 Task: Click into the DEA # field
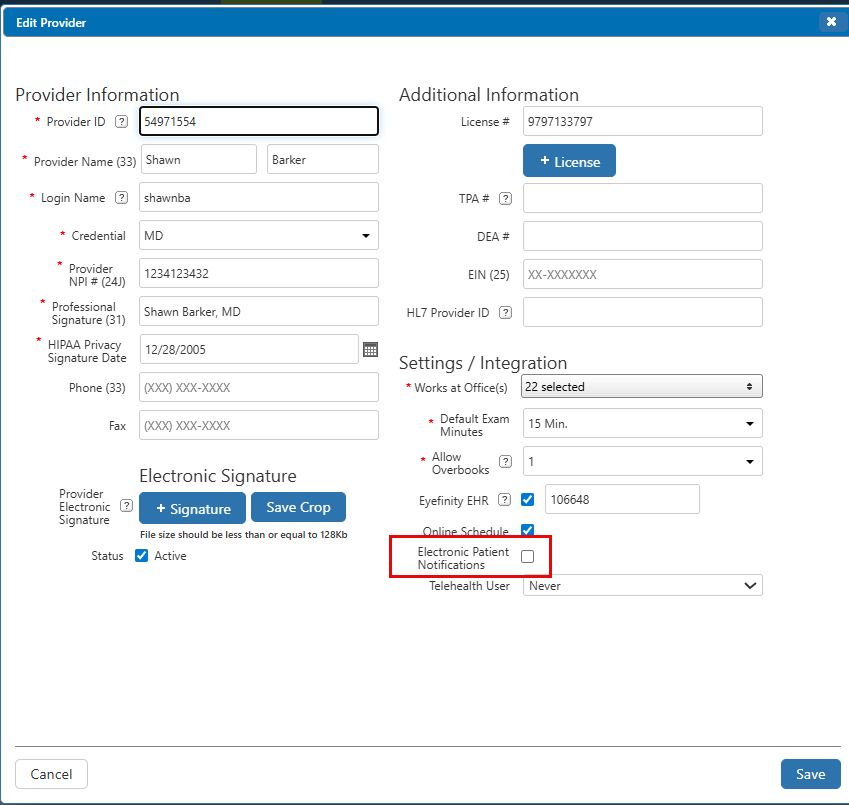[x=642, y=237]
